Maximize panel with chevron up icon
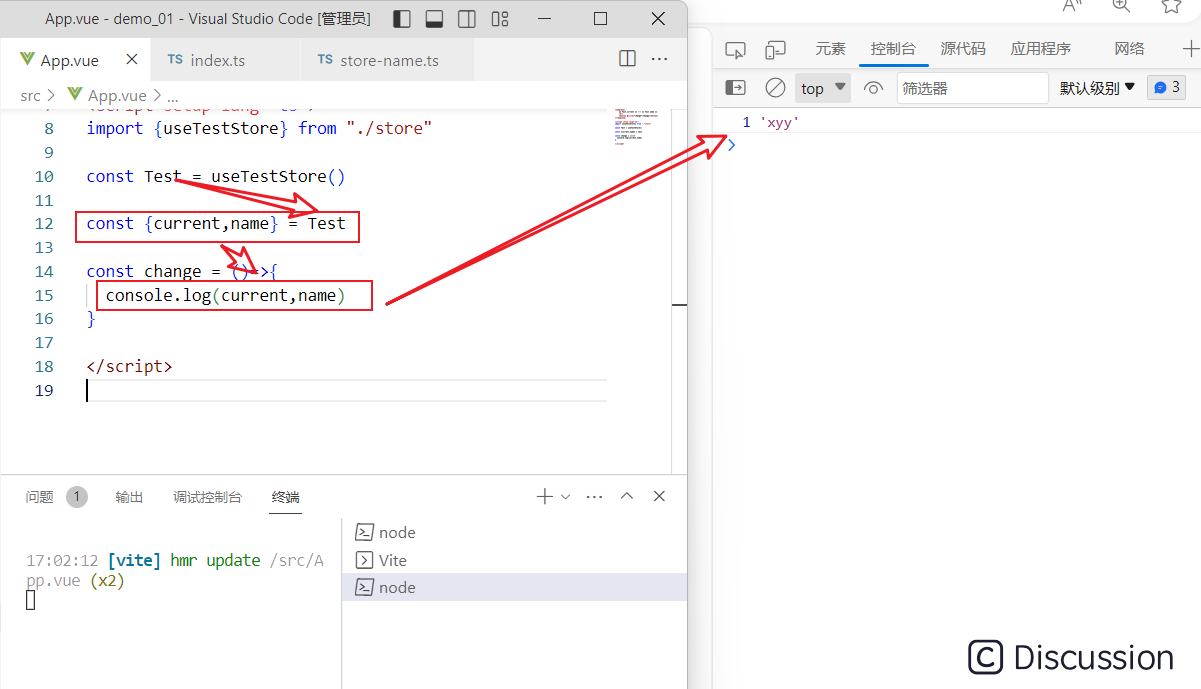Image resolution: width=1201 pixels, height=689 pixels. [x=627, y=496]
